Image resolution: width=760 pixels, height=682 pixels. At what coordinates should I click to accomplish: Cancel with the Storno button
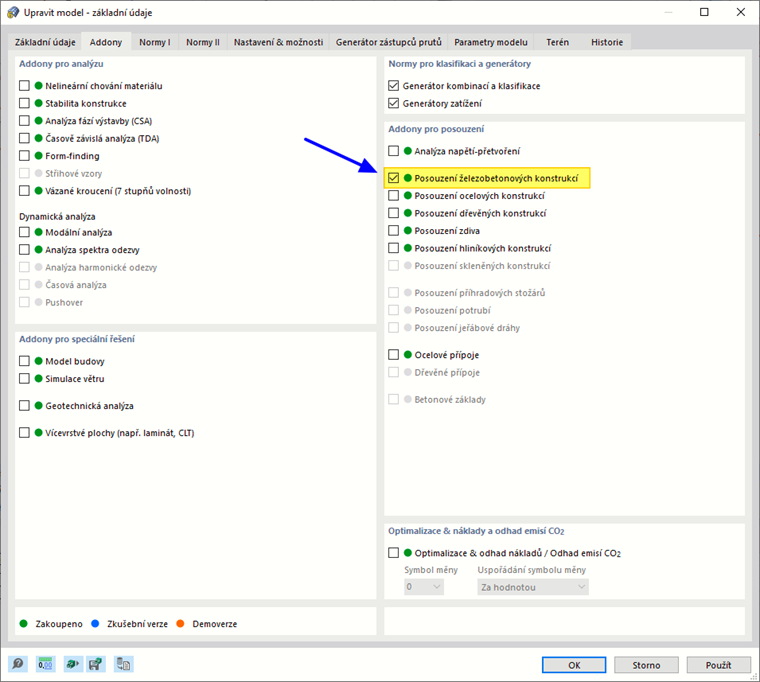(646, 665)
